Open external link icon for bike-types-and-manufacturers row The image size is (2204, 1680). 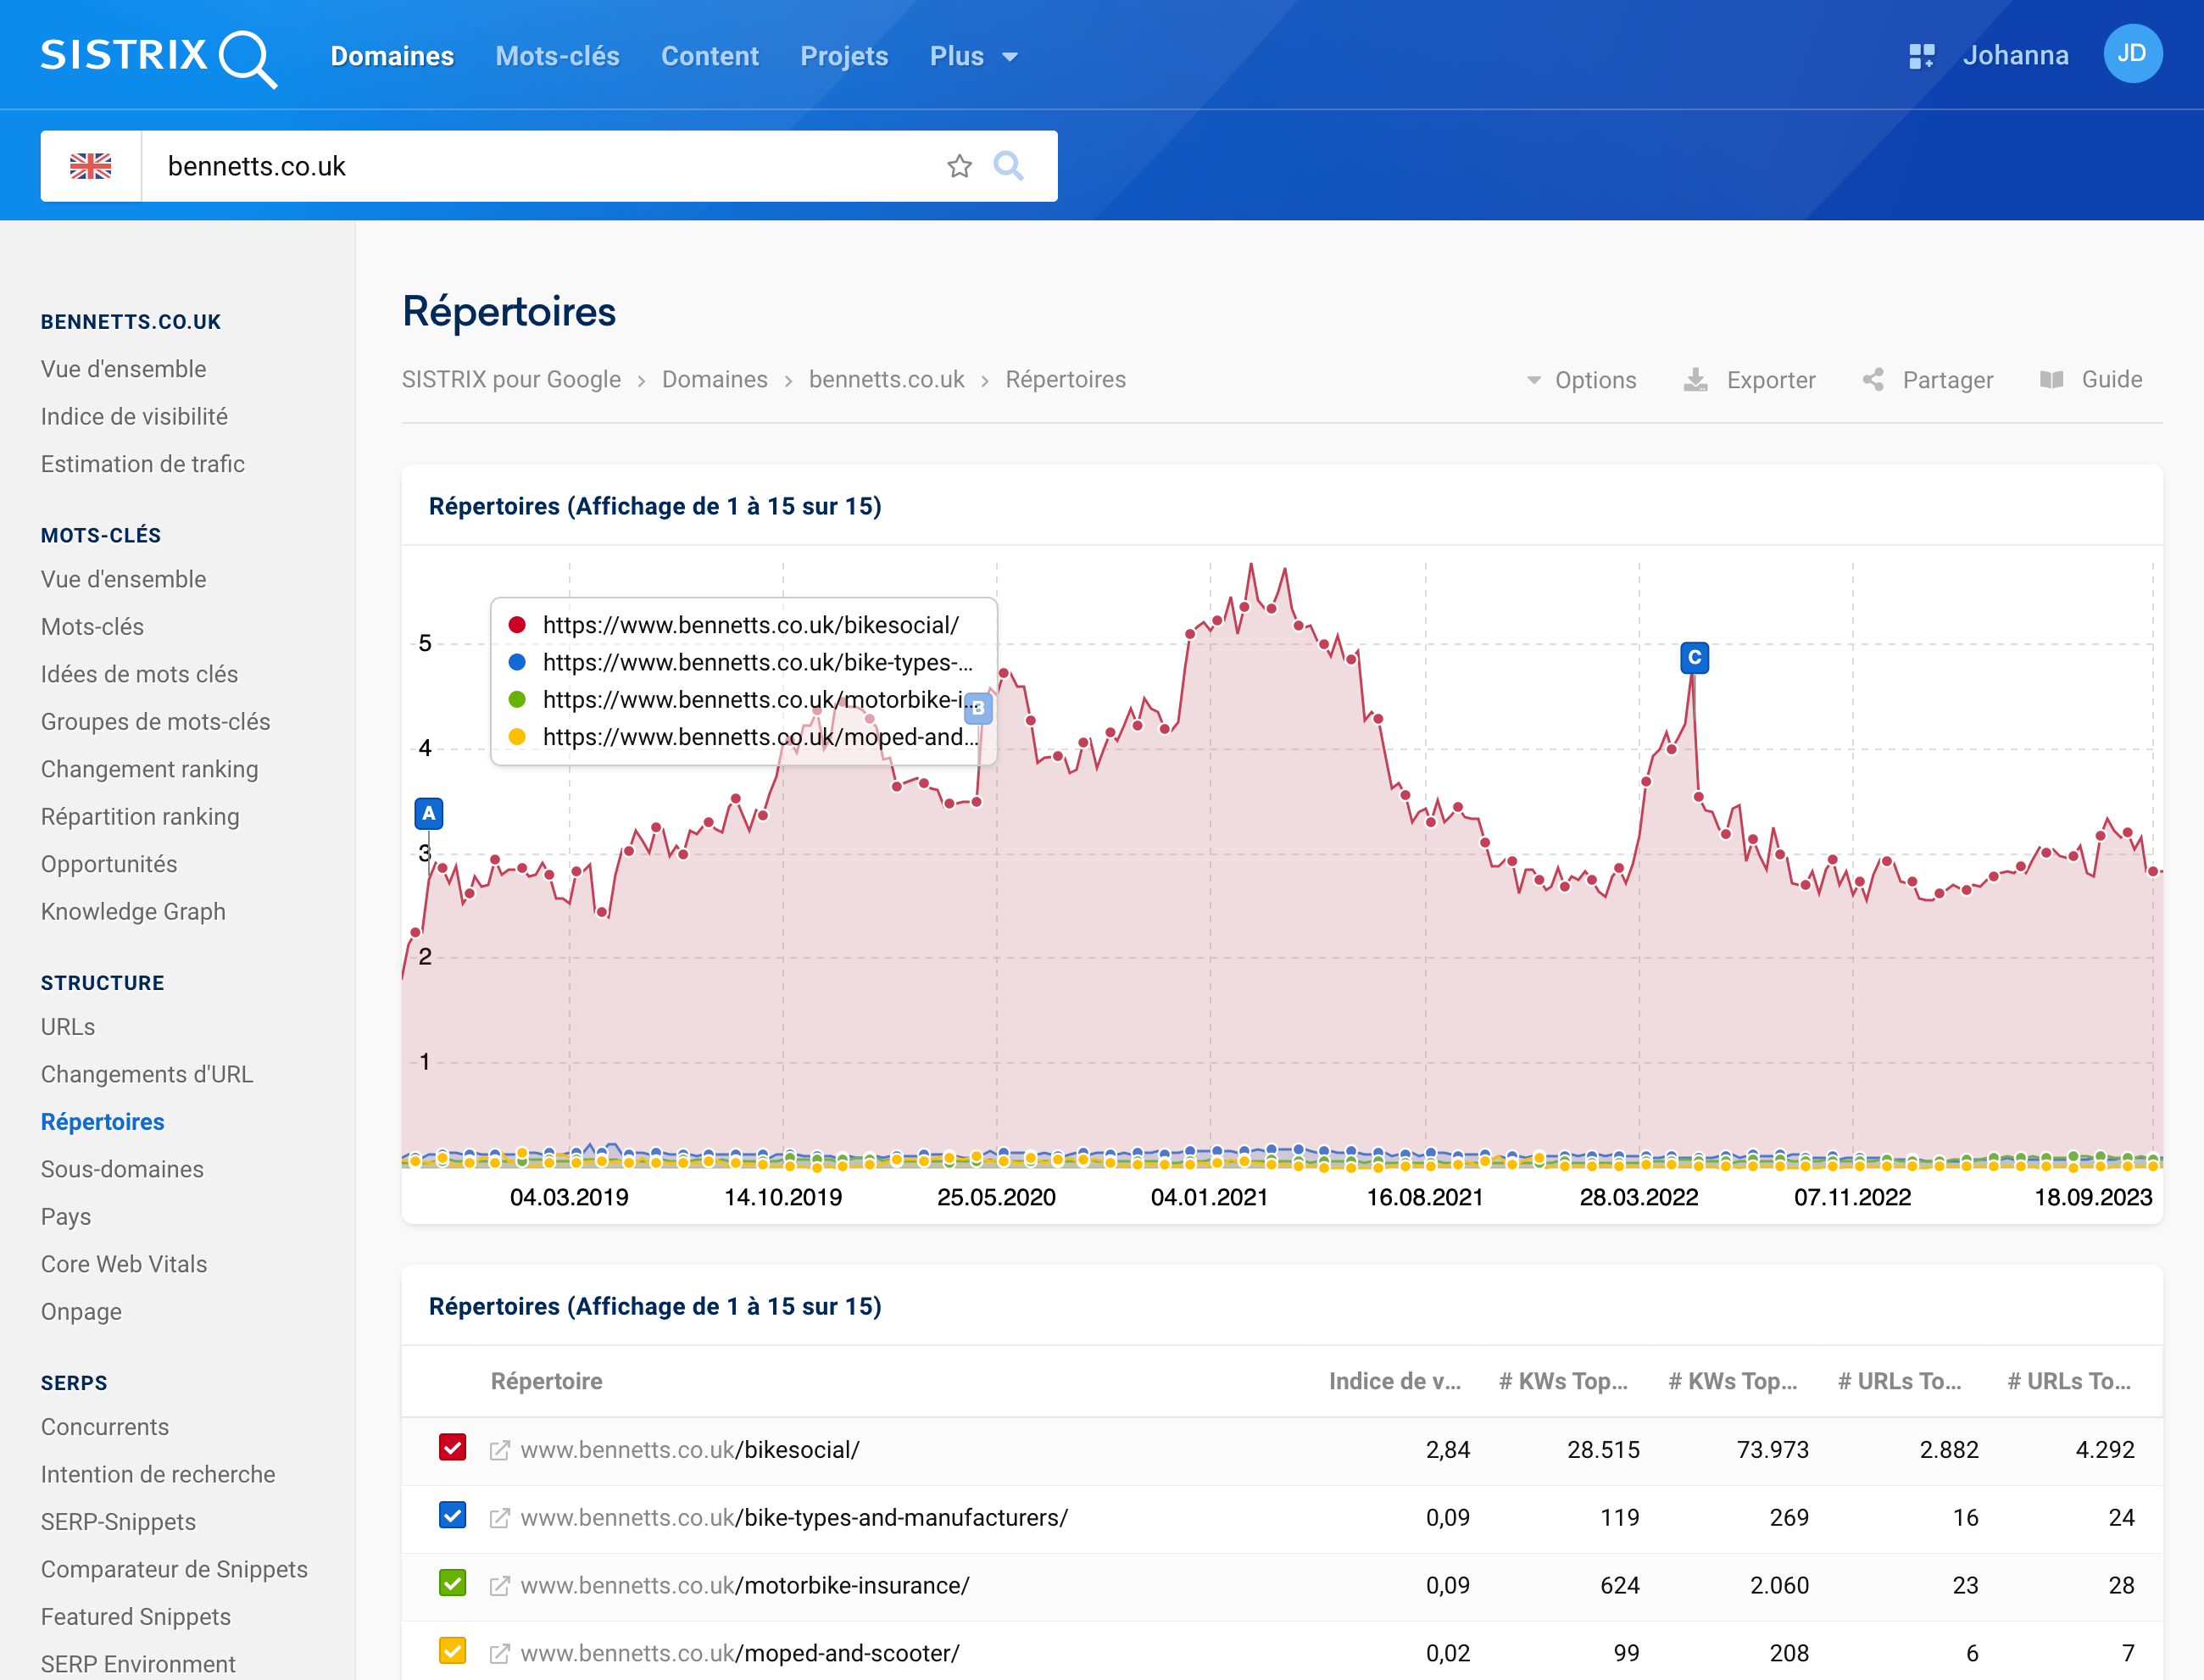click(500, 1518)
